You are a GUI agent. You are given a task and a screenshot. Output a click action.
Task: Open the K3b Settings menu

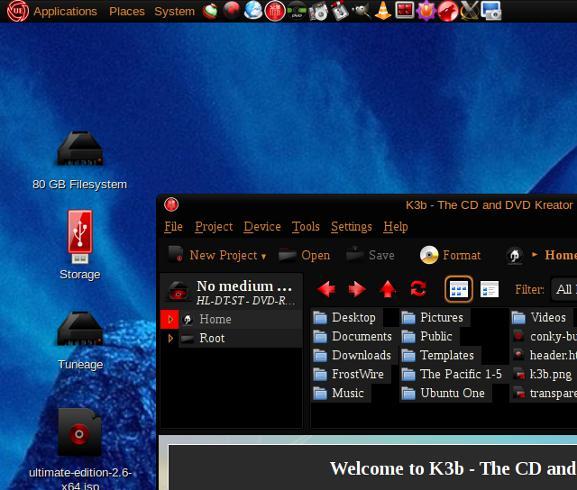[351, 227]
